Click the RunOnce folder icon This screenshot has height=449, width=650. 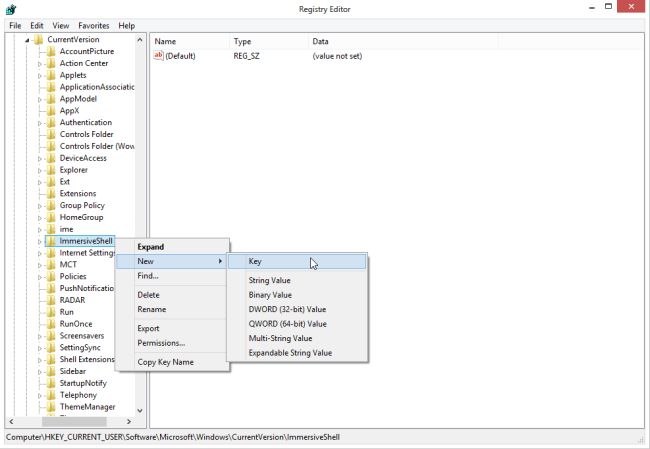tap(51, 324)
